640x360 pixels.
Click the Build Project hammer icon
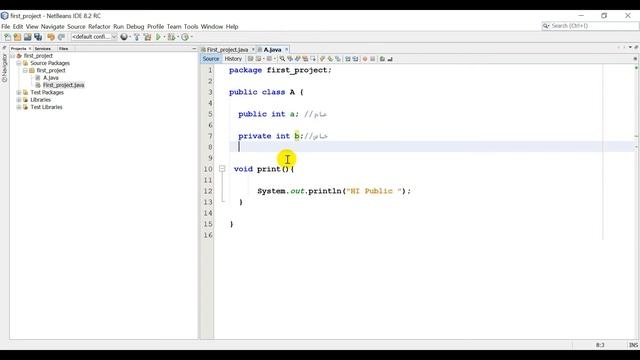[137, 37]
